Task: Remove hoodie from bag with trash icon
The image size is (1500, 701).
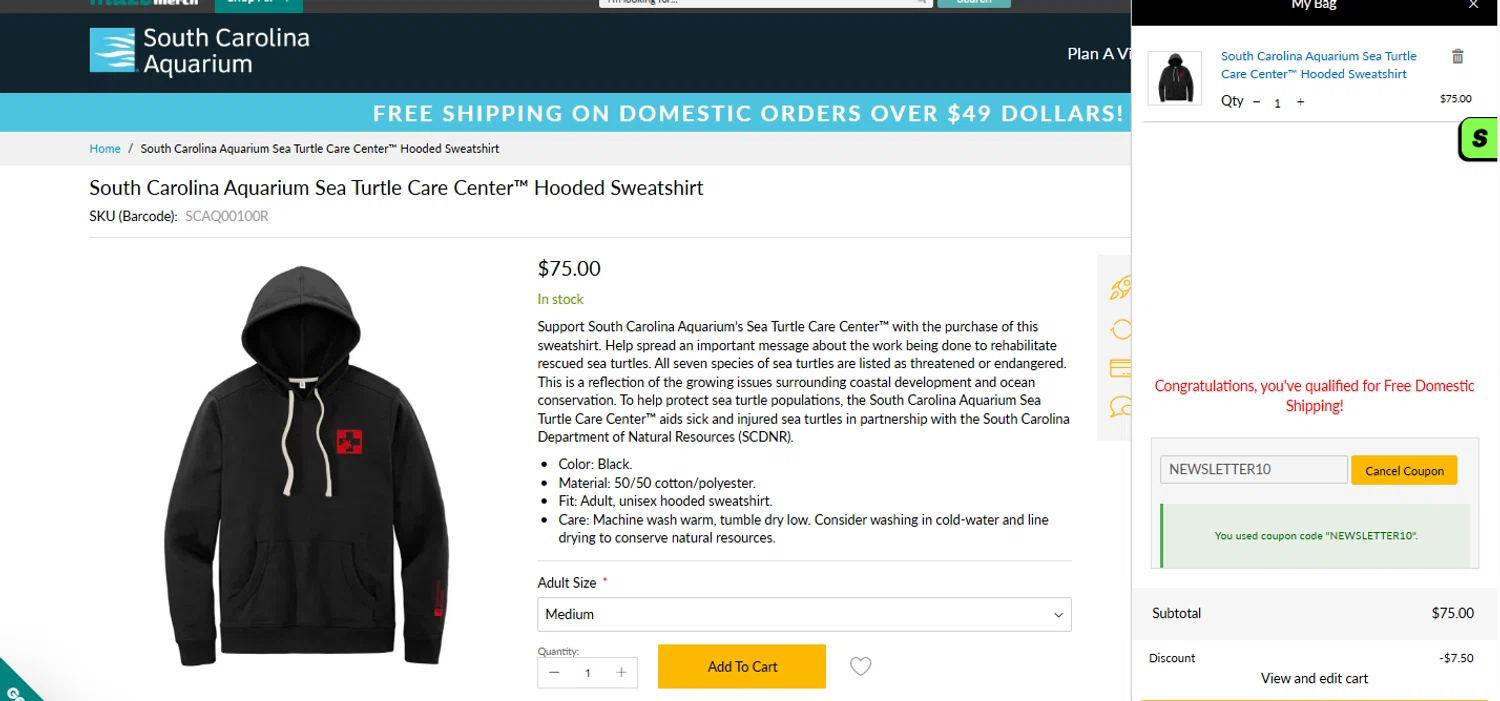Action: [x=1457, y=57]
